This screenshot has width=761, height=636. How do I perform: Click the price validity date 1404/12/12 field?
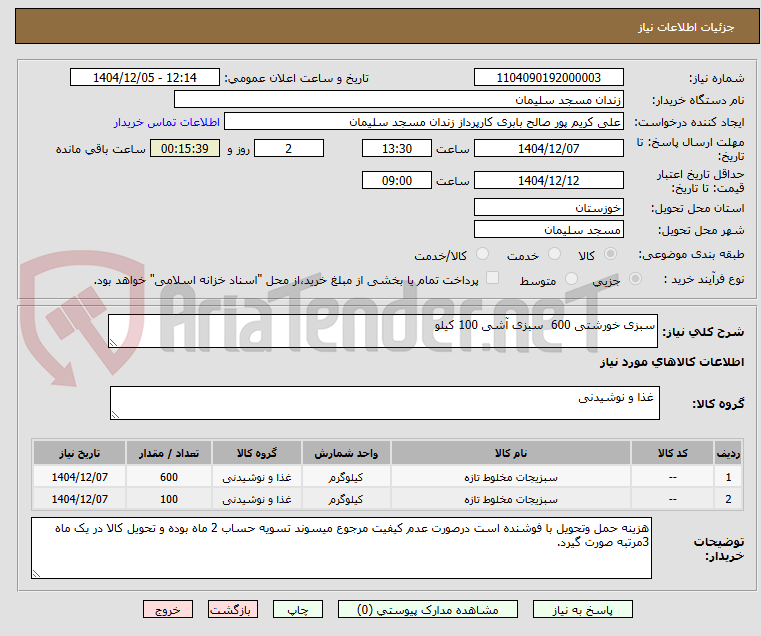pyautogui.click(x=548, y=181)
